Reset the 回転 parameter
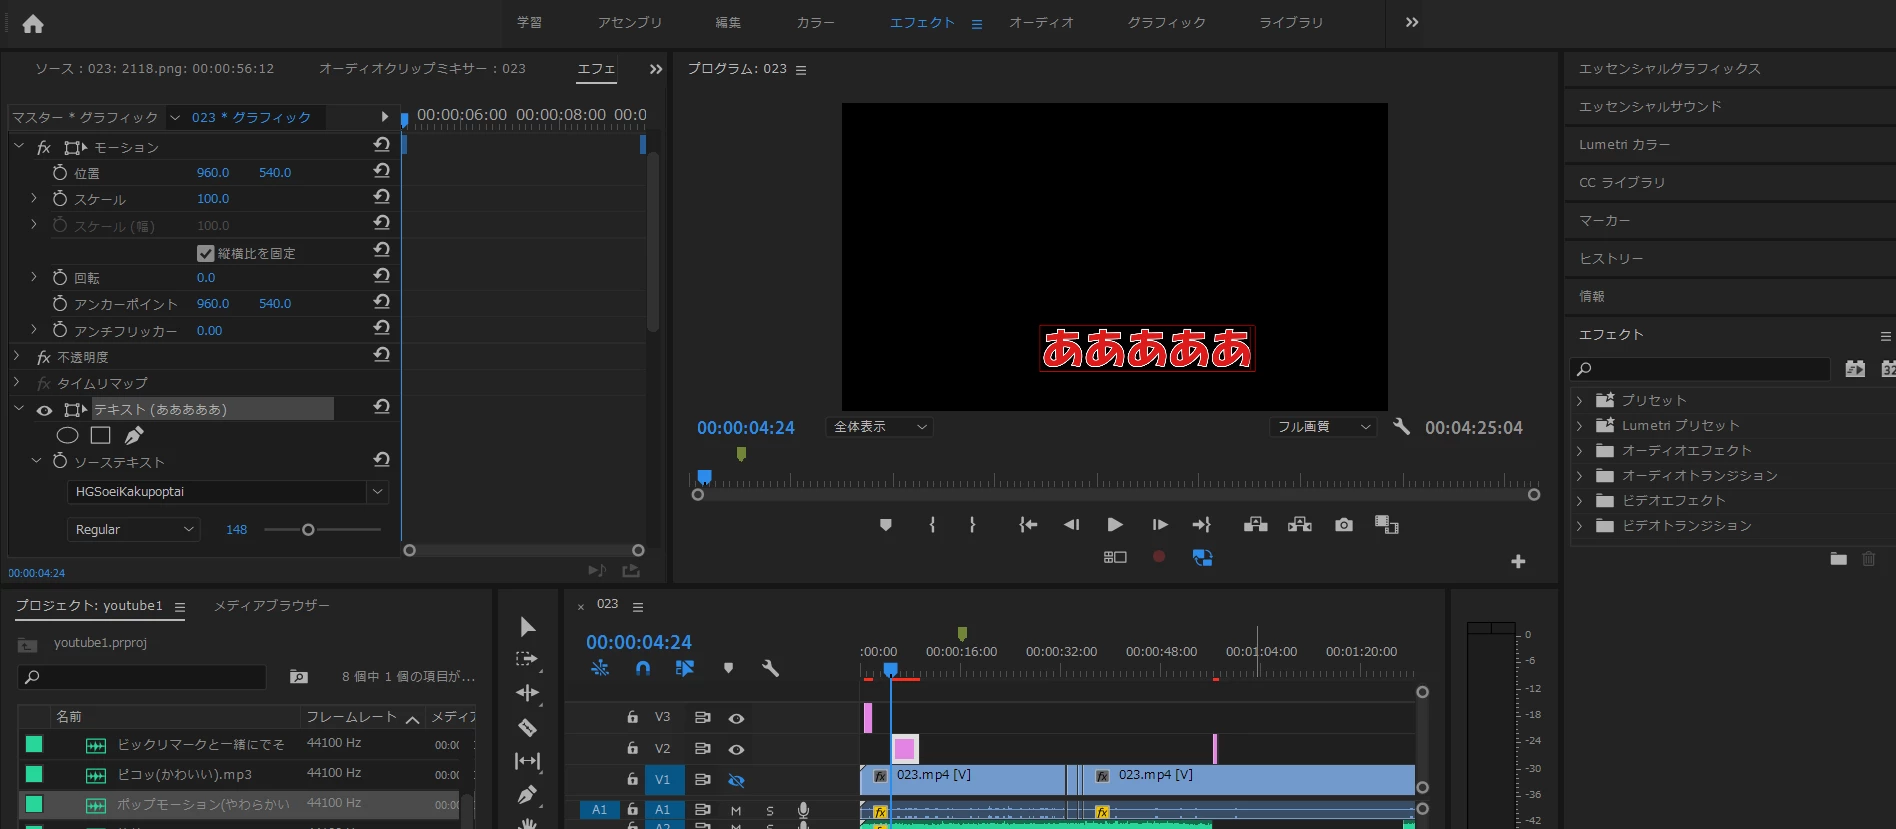The width and height of the screenshot is (1896, 829). 381,276
